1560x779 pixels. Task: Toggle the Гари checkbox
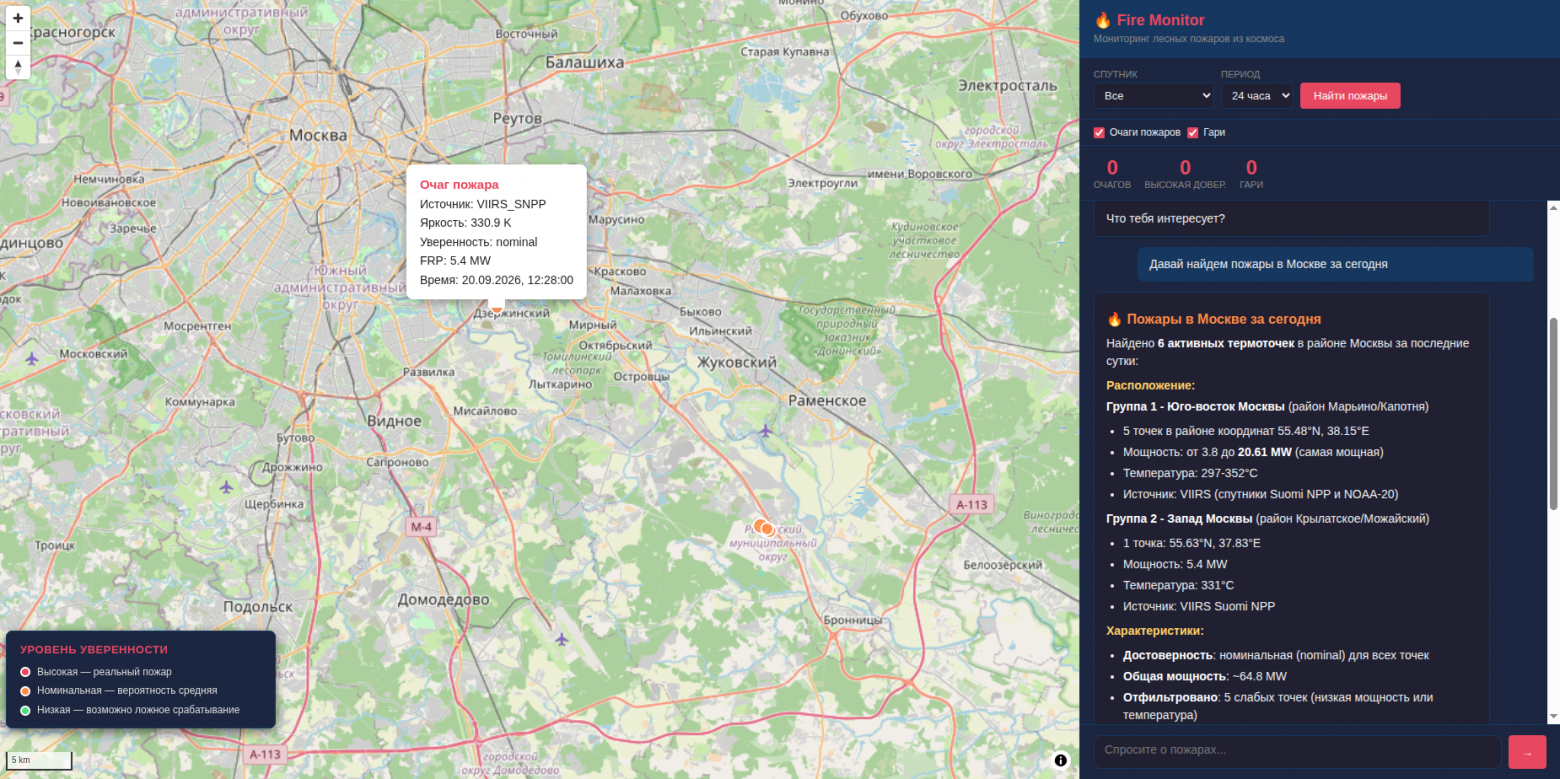1193,132
